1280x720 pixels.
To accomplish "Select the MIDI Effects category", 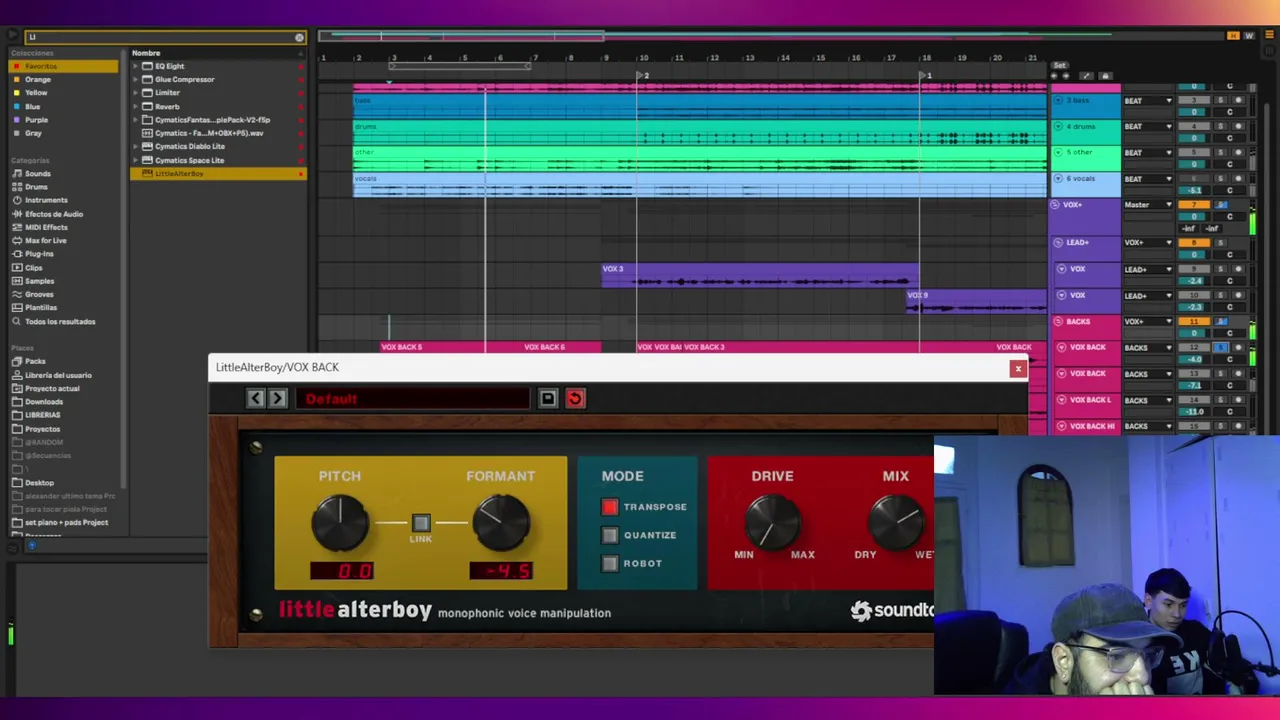I will [x=46, y=227].
